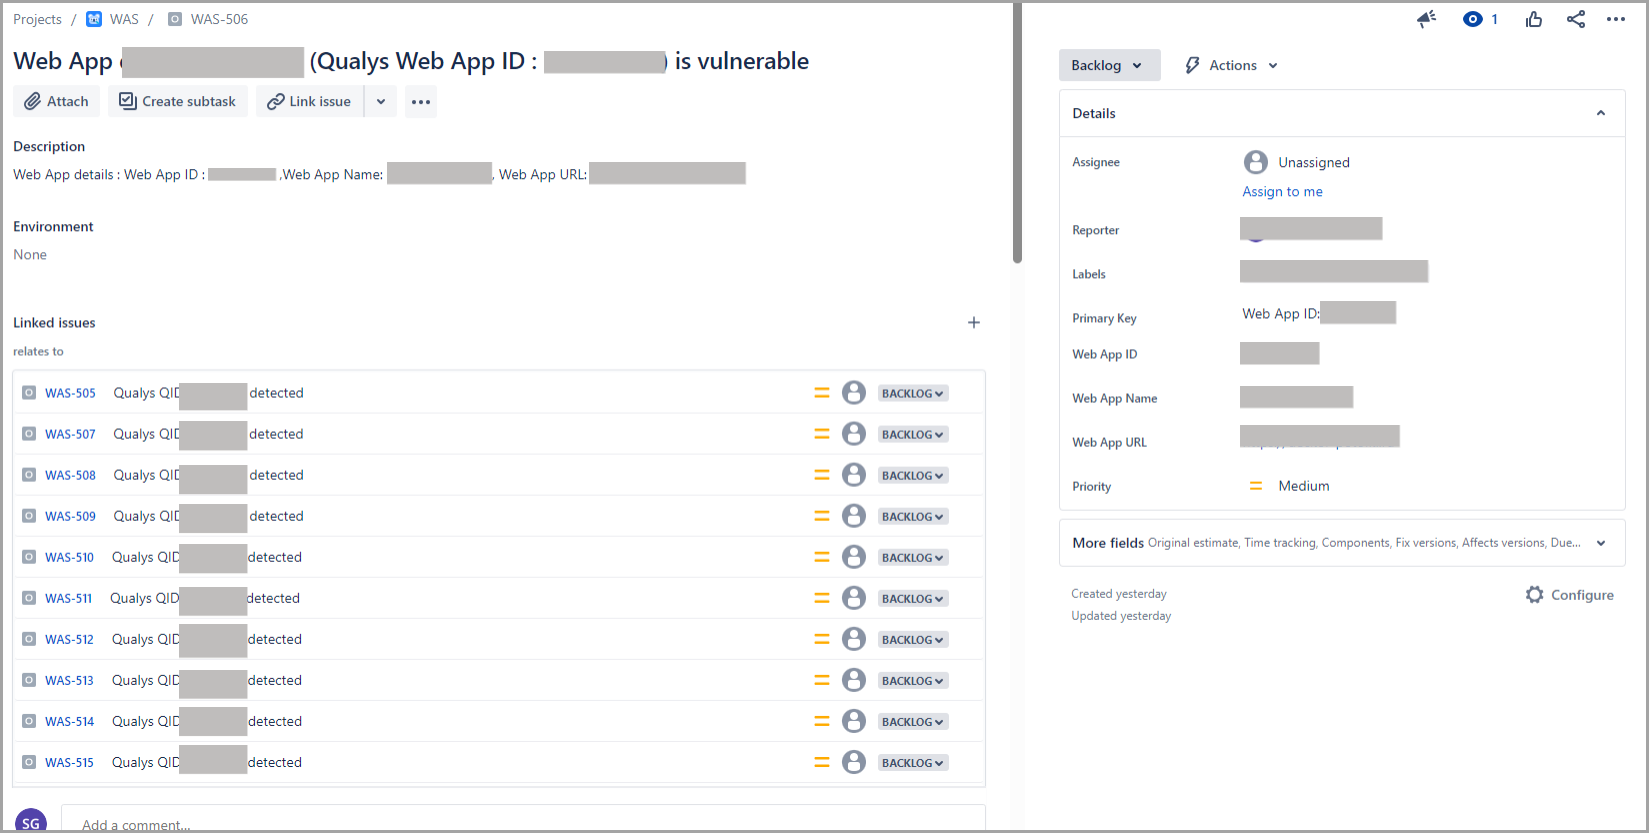Click the Attach button
1649x833 pixels.
[57, 101]
